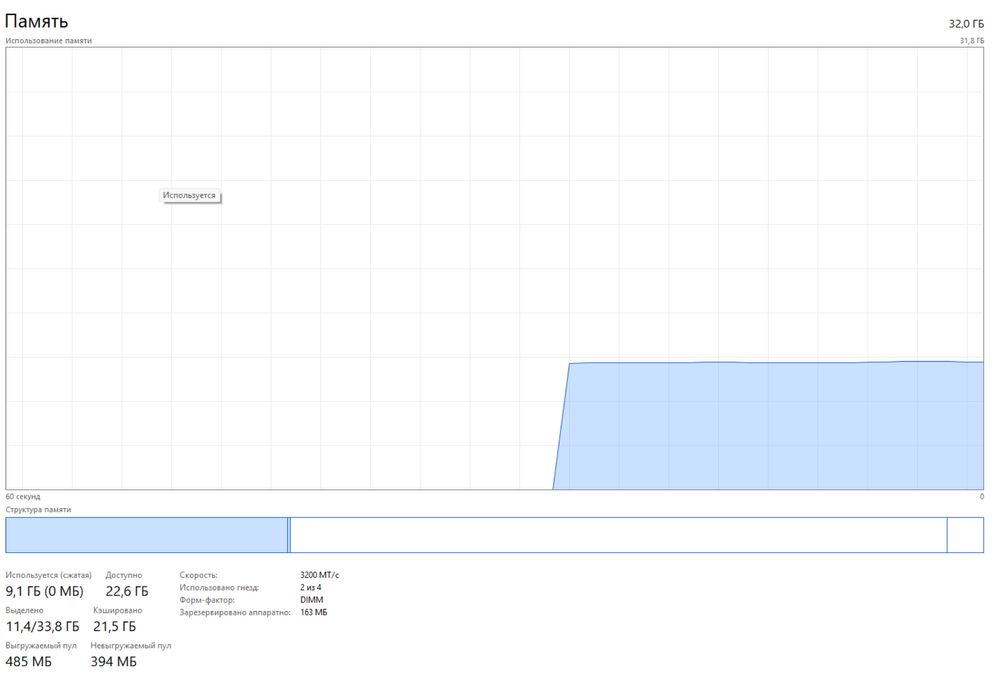Screen dimensions: 1000x676
Task: Click the Используется (сжатая) label
Action: (48, 575)
